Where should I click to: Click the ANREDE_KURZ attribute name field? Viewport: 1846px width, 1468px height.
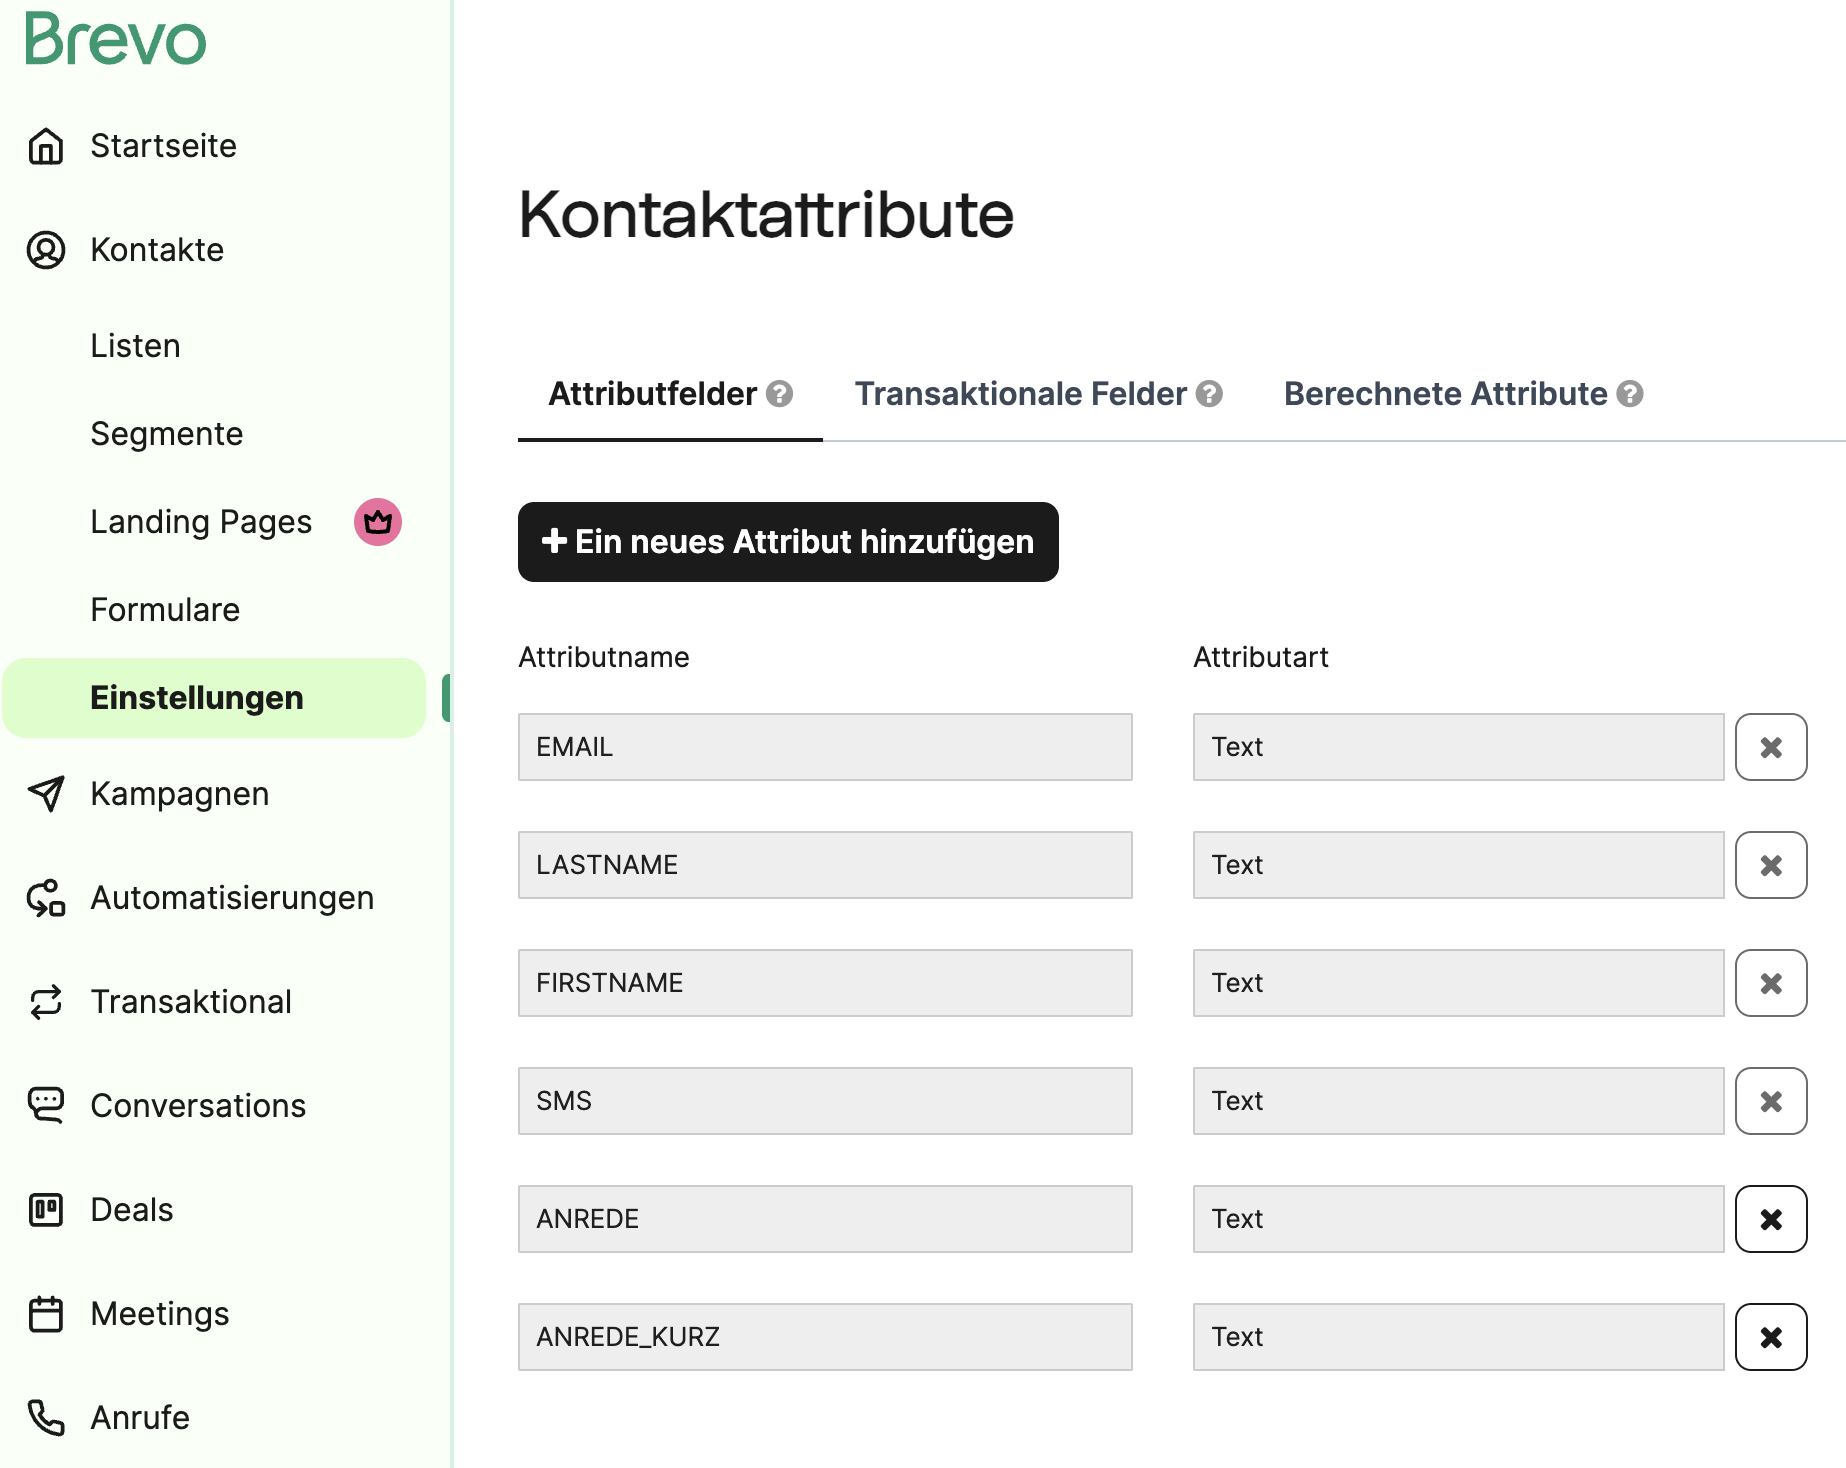point(825,1337)
